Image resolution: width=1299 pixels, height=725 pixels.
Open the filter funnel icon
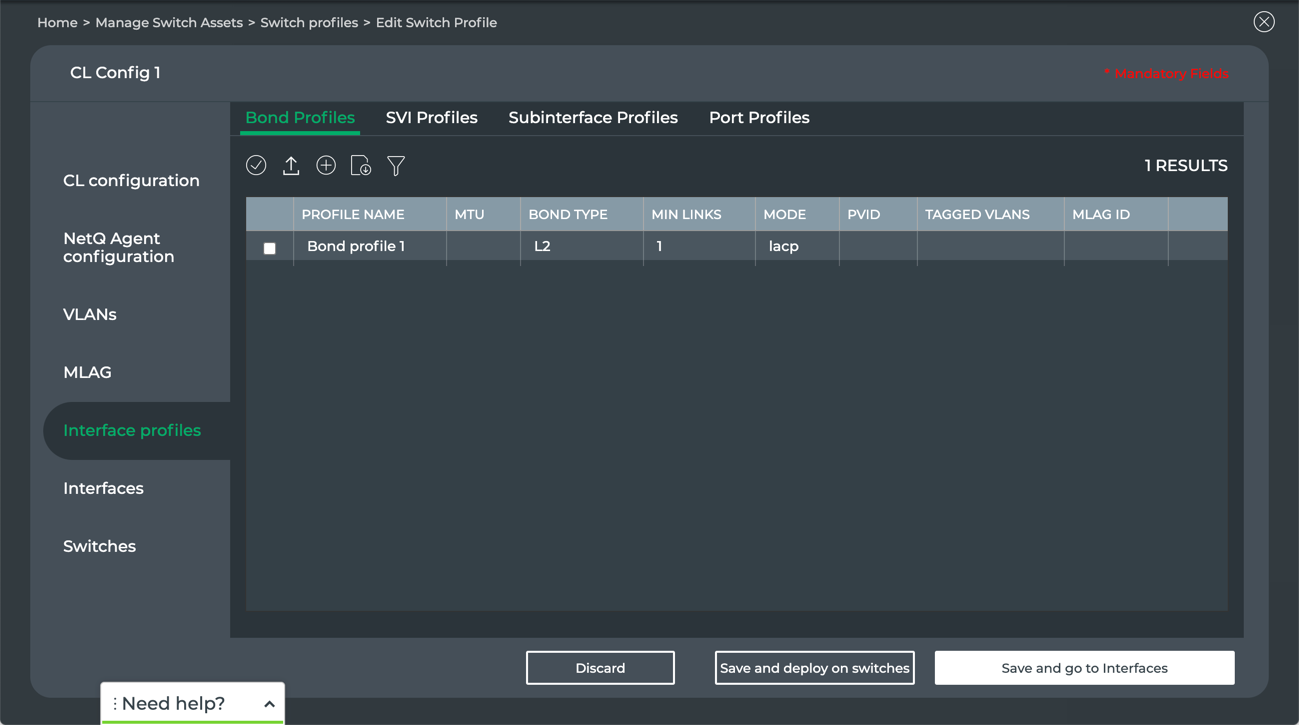point(396,166)
